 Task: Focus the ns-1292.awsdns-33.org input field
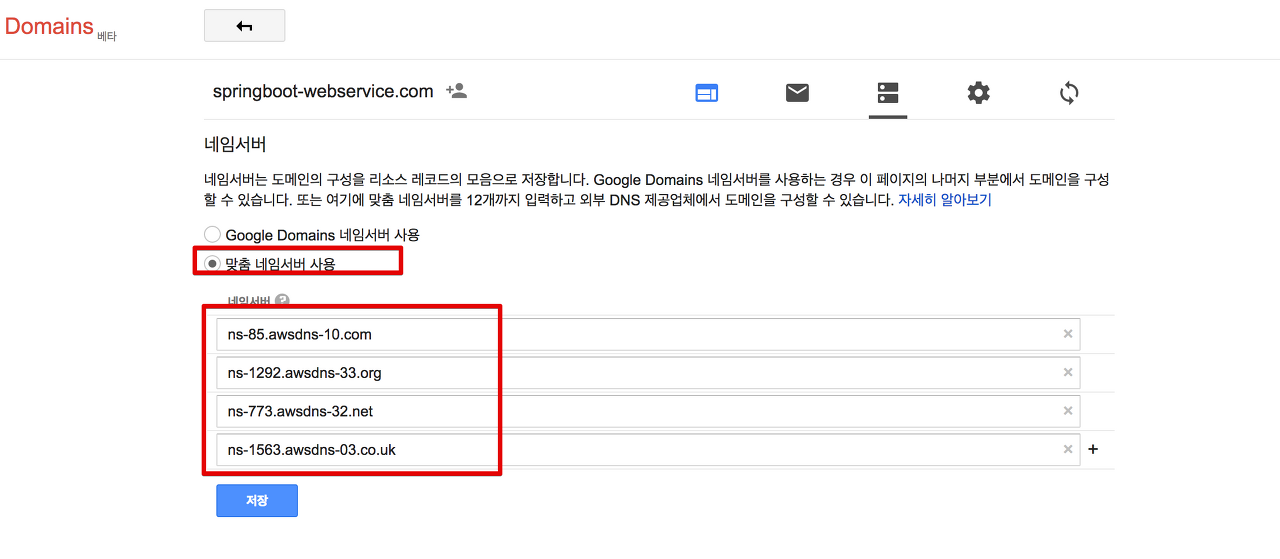(648, 373)
